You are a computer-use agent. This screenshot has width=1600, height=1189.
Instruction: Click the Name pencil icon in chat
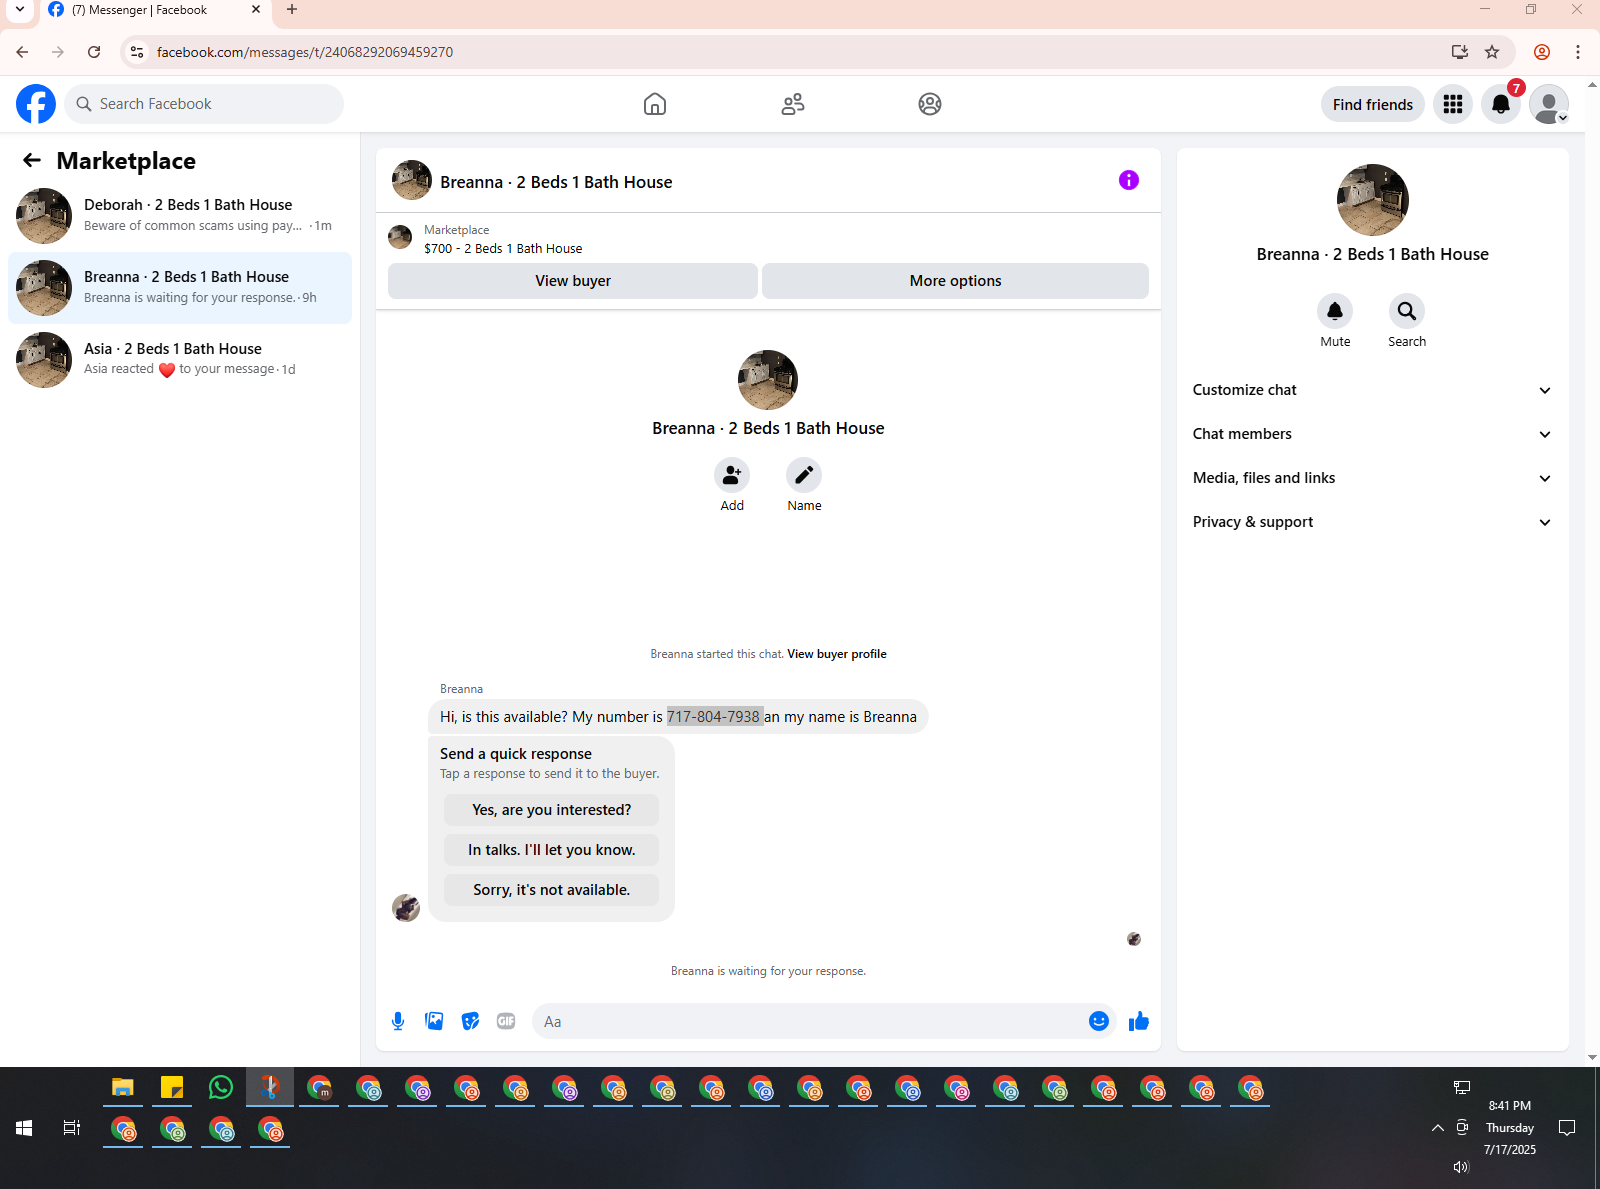coord(804,475)
